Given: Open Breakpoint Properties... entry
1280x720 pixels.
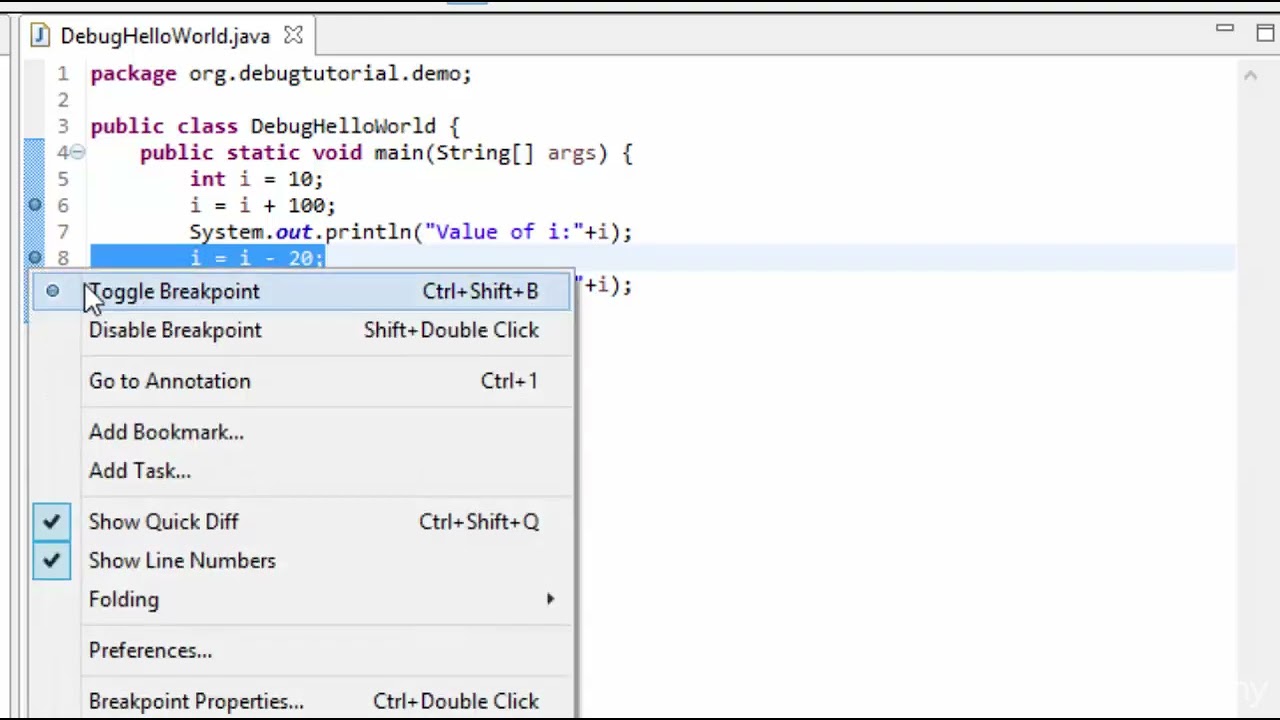Looking at the screenshot, I should [301, 702].
